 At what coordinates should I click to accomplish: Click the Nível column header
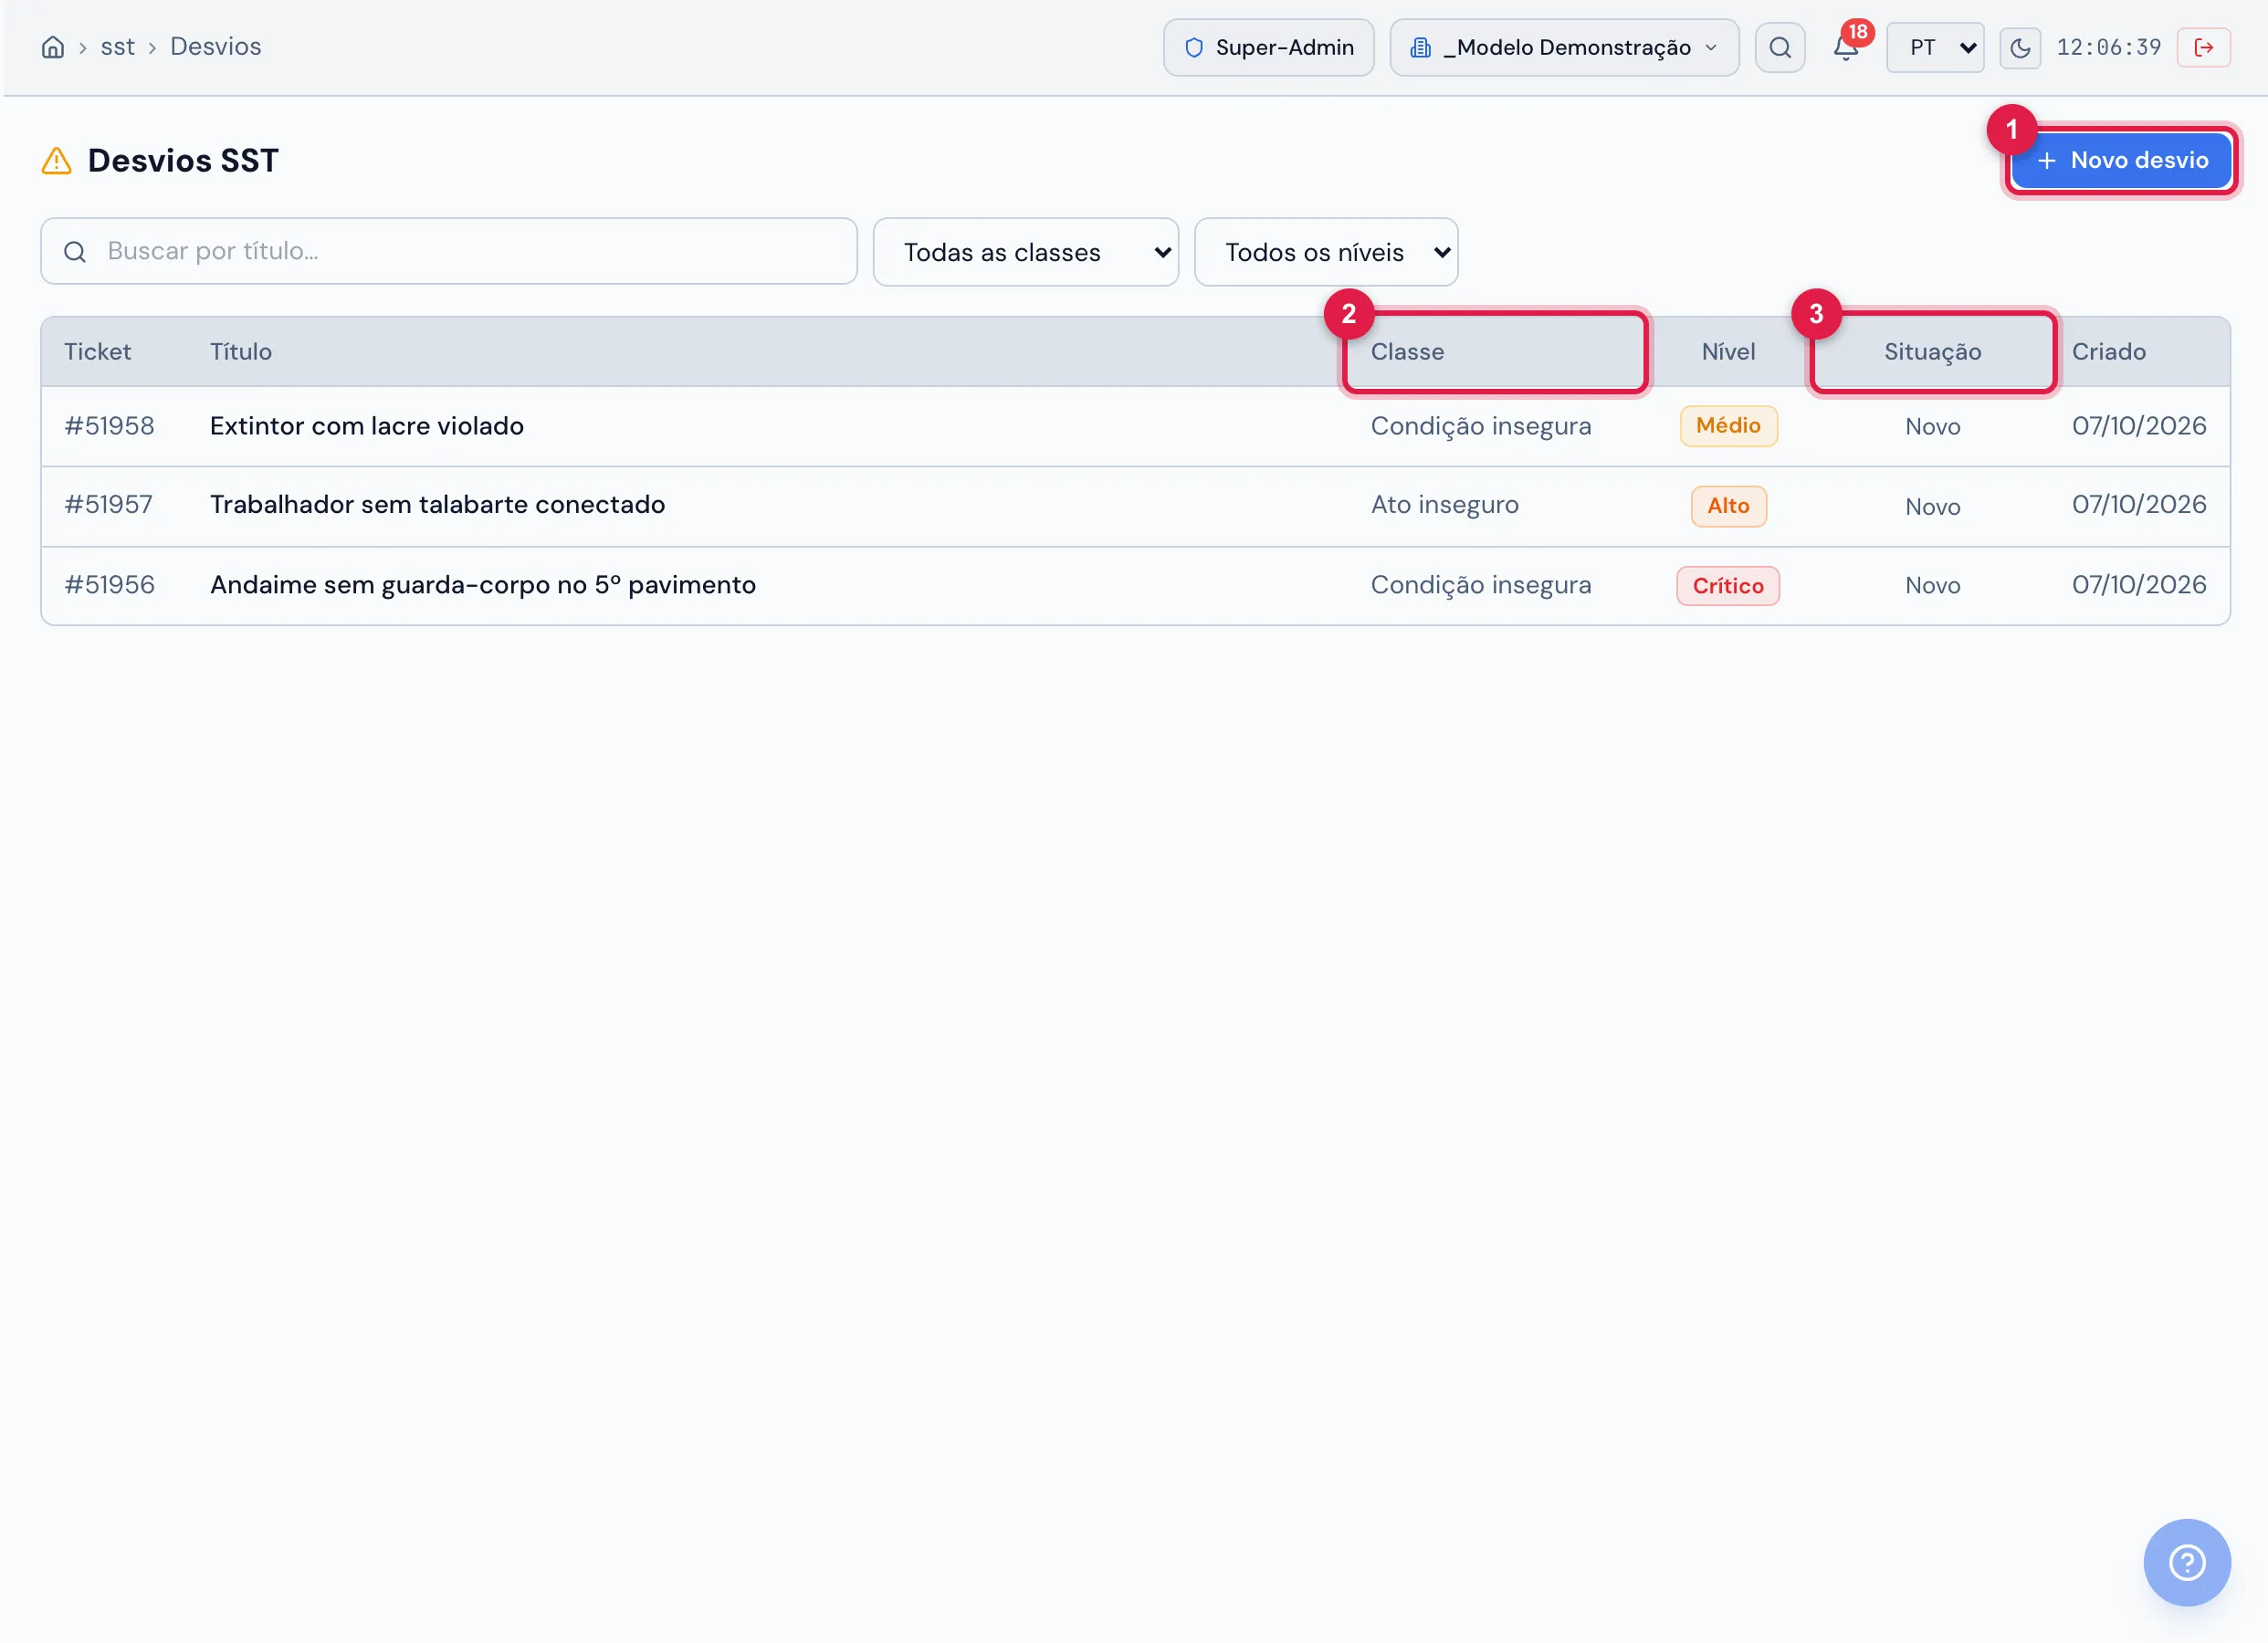tap(1728, 351)
